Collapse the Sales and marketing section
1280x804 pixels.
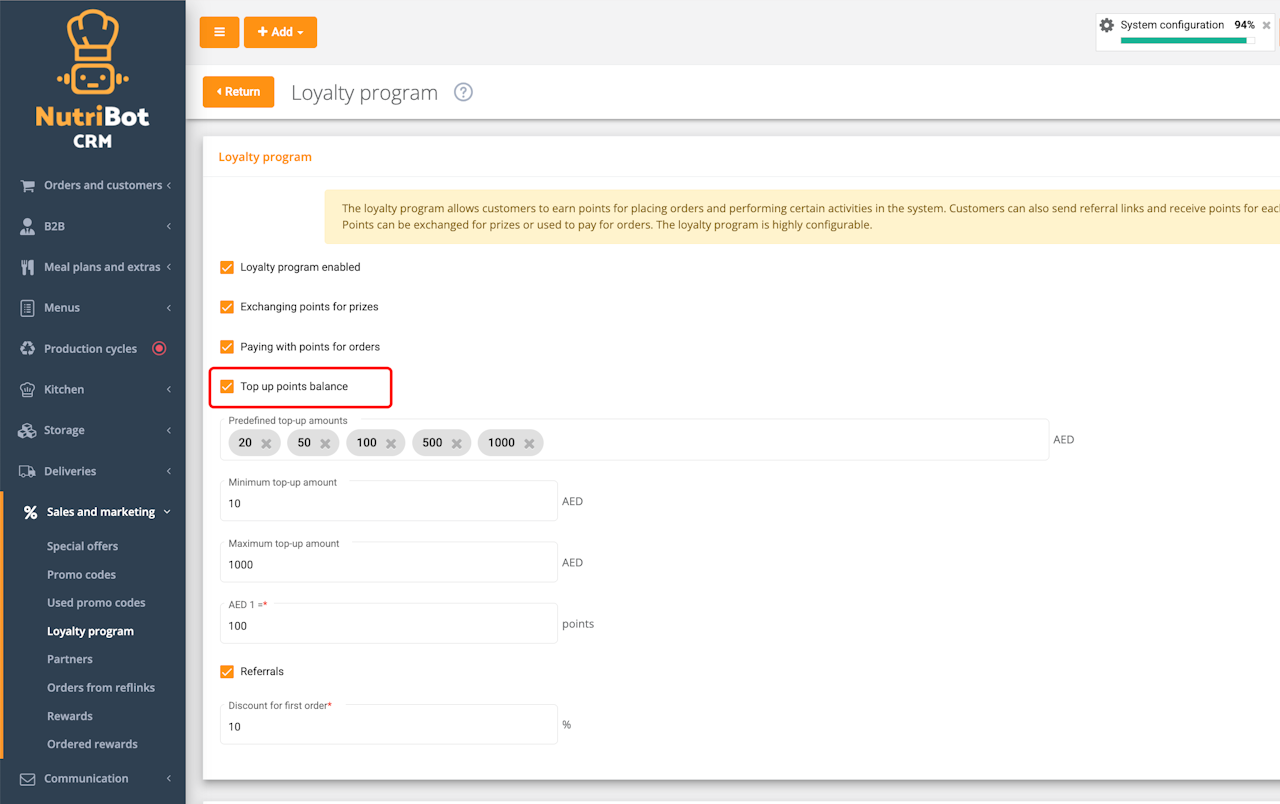(x=93, y=512)
